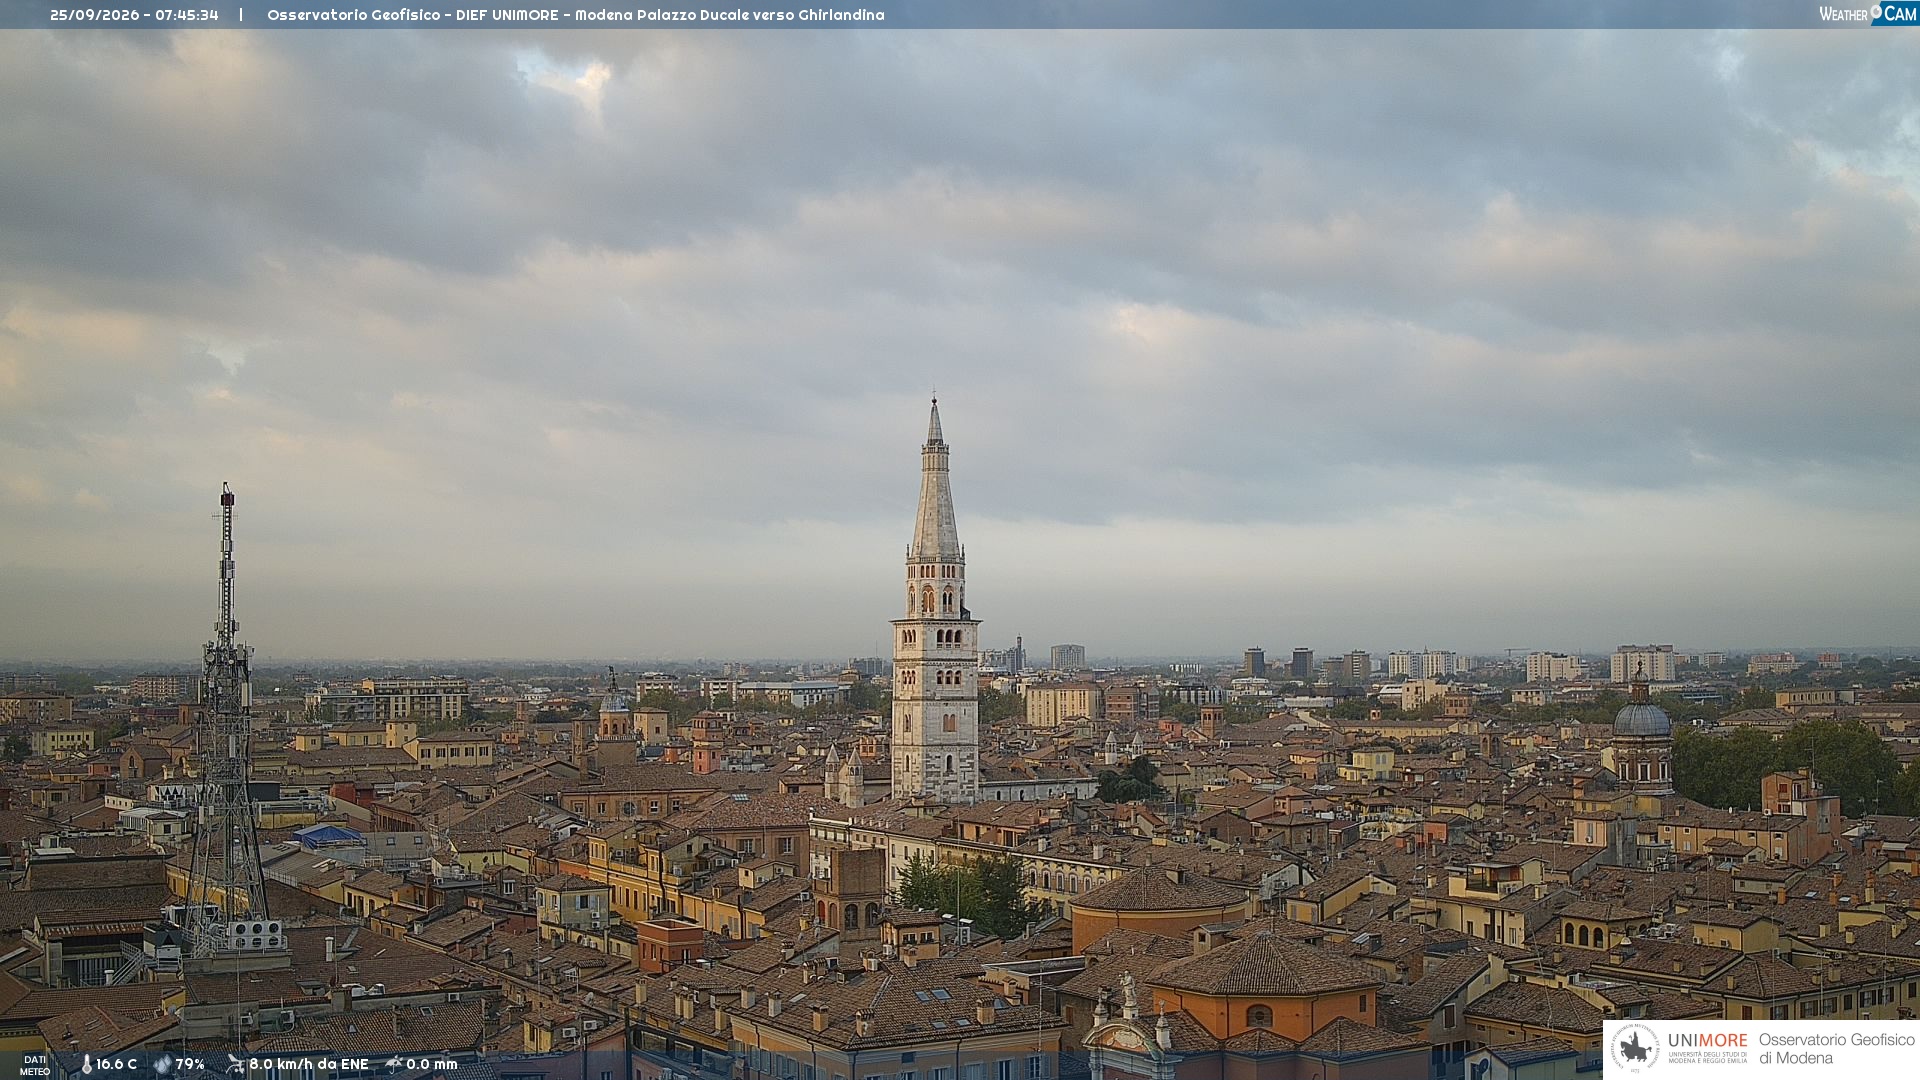1920x1080 pixels.
Task: Click the rain umbrella icon
Action: (x=394, y=1064)
